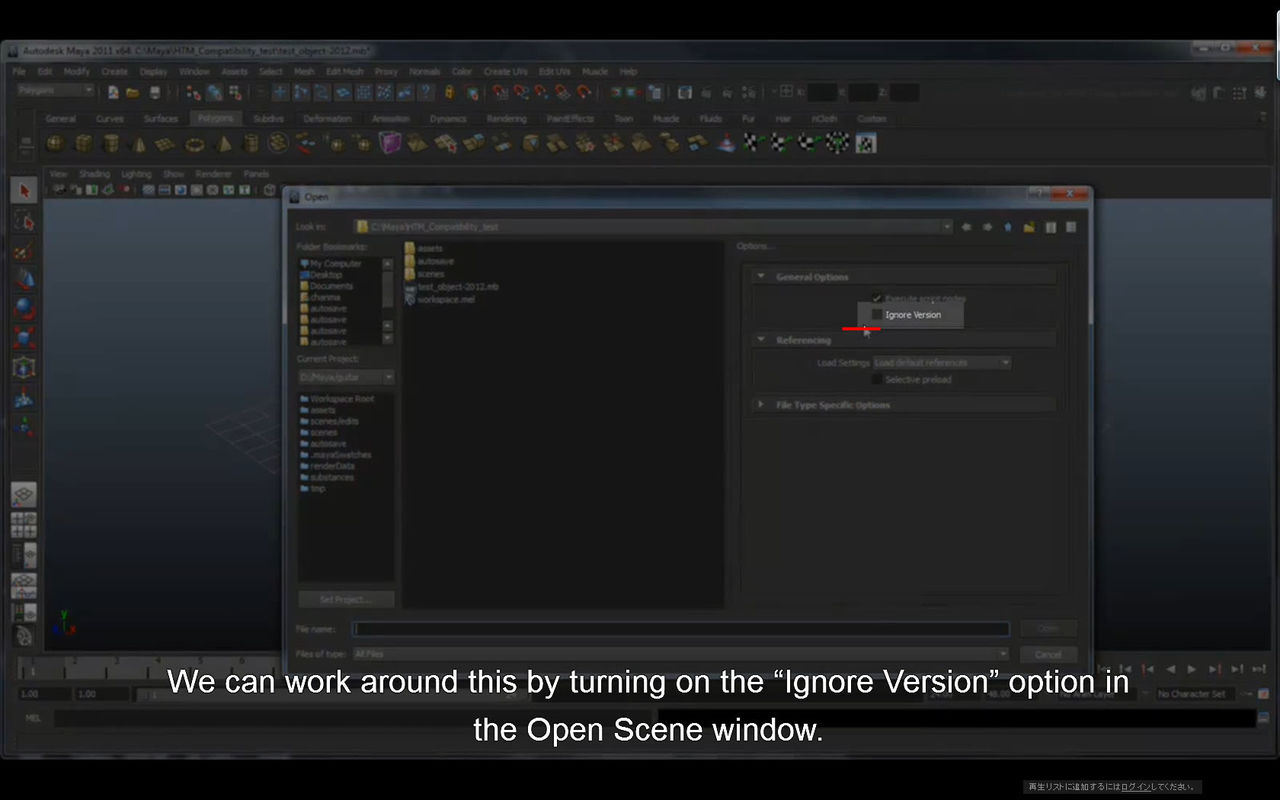1280x800 pixels.
Task: Select the arrow Select tool in the toolbox
Action: (x=25, y=190)
